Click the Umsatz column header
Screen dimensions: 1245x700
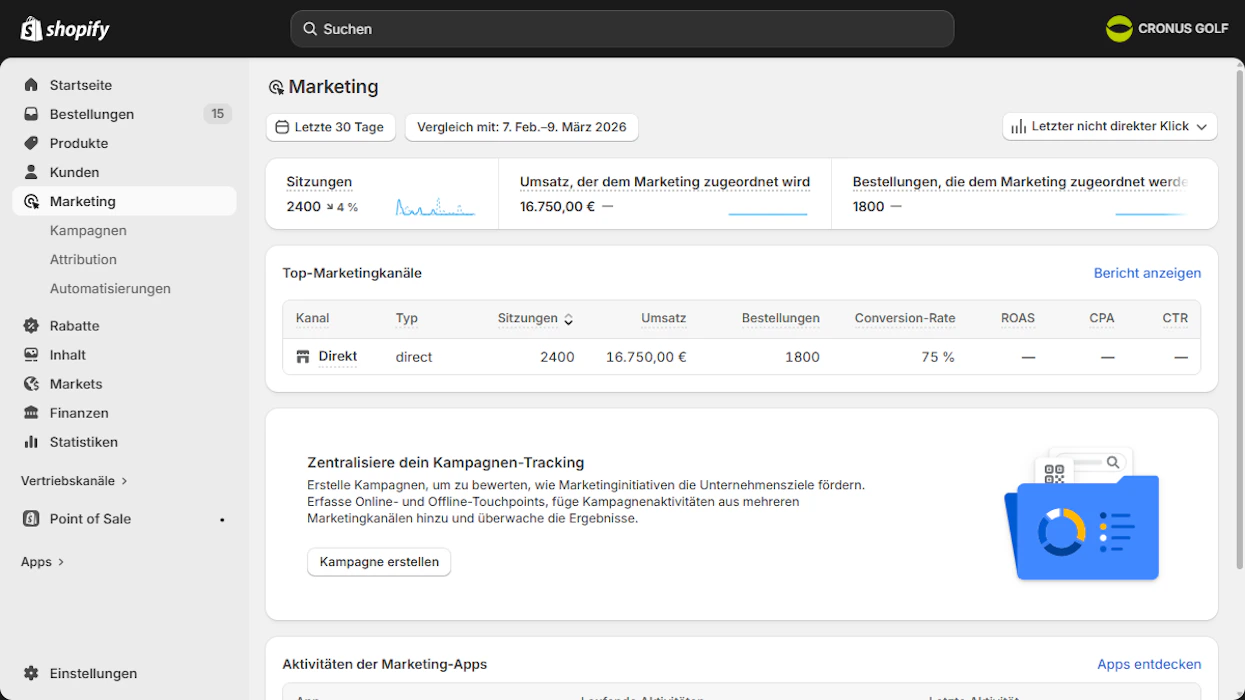point(664,318)
